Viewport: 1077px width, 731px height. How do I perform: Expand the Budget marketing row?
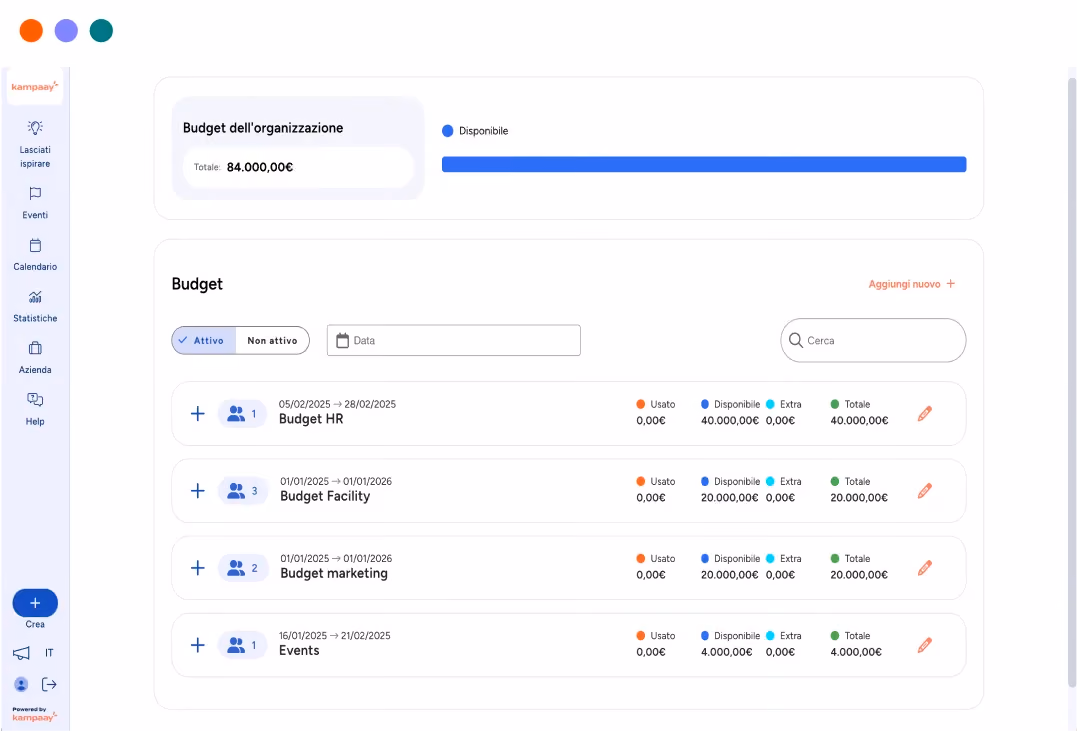pyautogui.click(x=198, y=567)
